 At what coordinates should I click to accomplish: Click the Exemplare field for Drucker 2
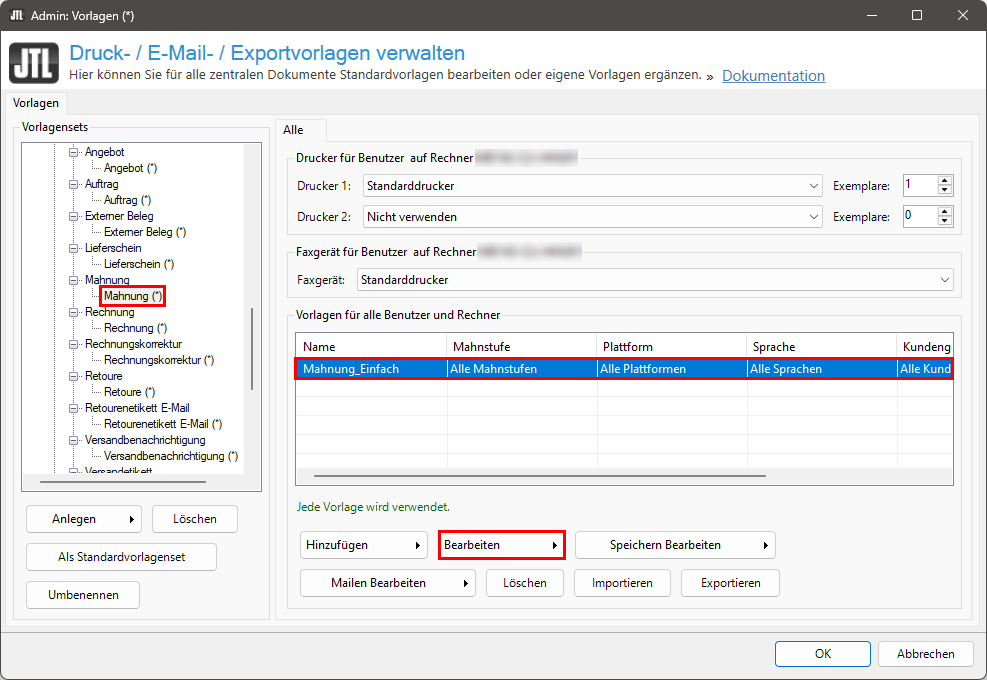tap(920, 217)
